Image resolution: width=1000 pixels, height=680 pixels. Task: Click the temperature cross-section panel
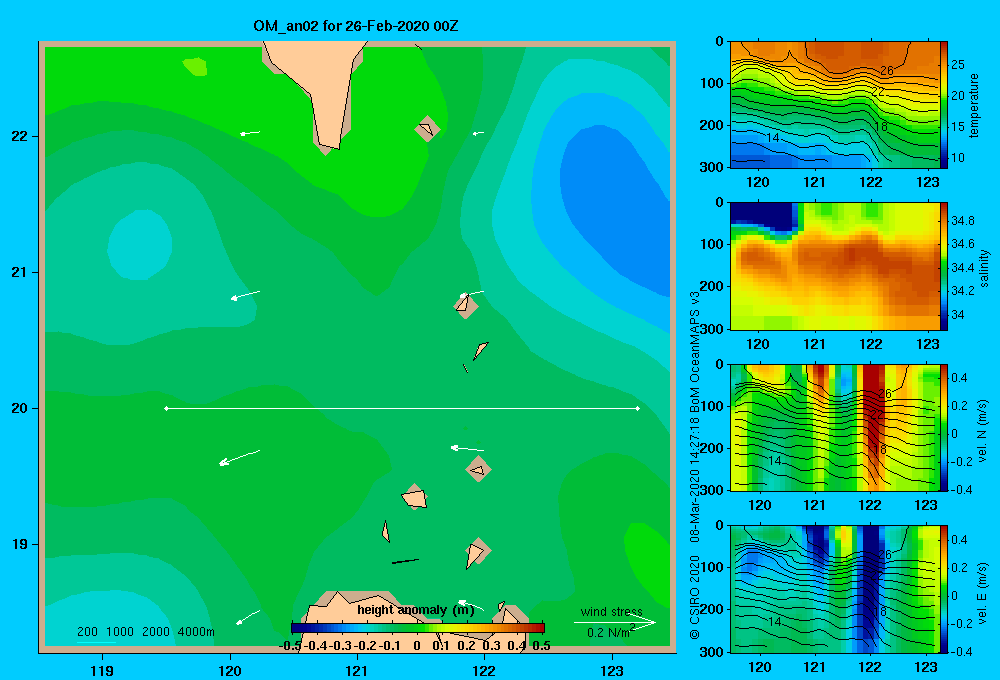[835, 105]
